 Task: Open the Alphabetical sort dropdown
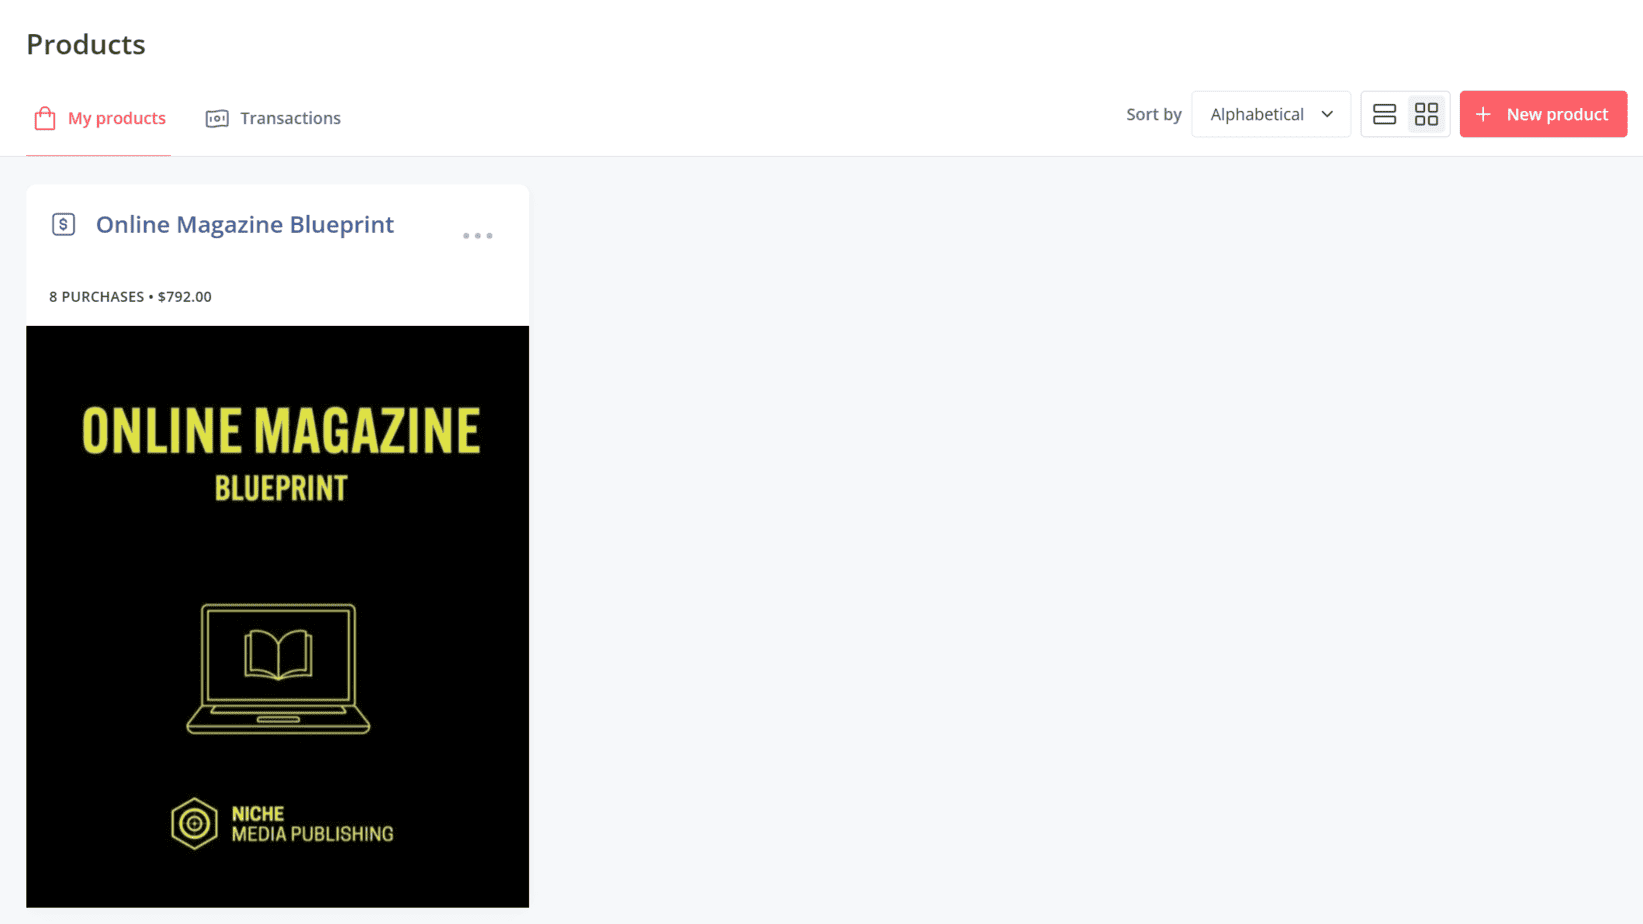point(1271,114)
